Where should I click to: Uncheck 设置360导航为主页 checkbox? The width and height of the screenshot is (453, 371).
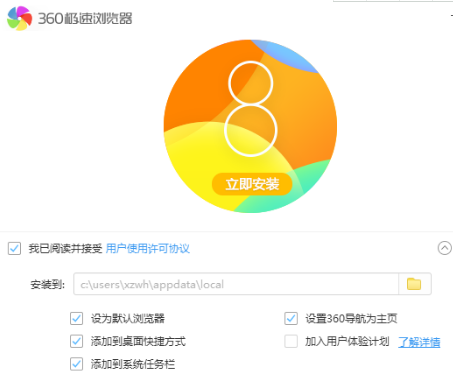pos(291,318)
